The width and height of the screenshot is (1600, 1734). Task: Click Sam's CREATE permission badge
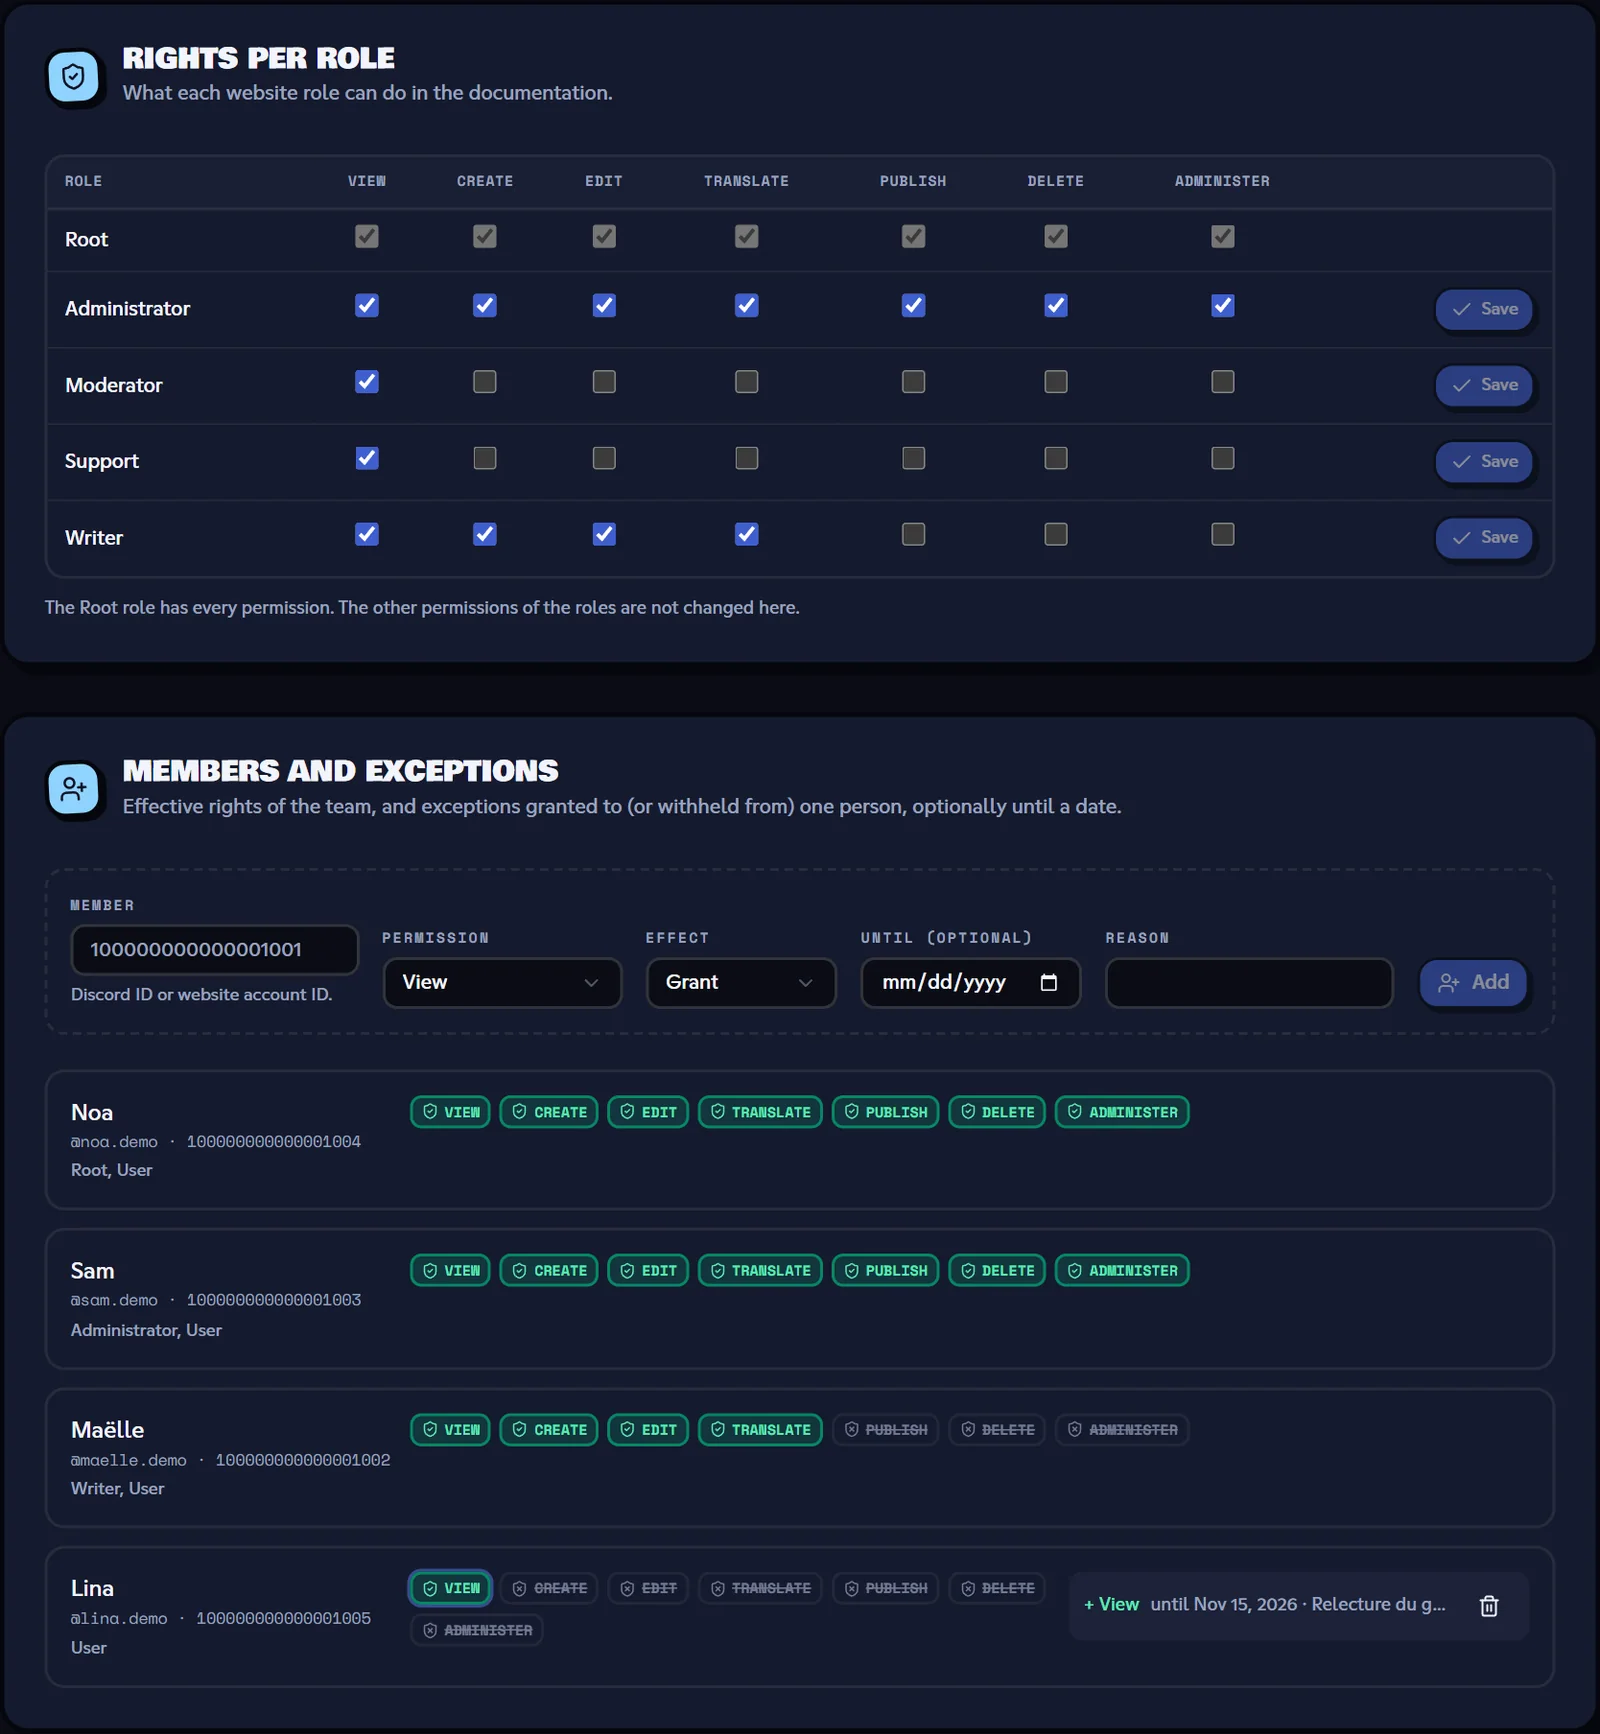(549, 1271)
